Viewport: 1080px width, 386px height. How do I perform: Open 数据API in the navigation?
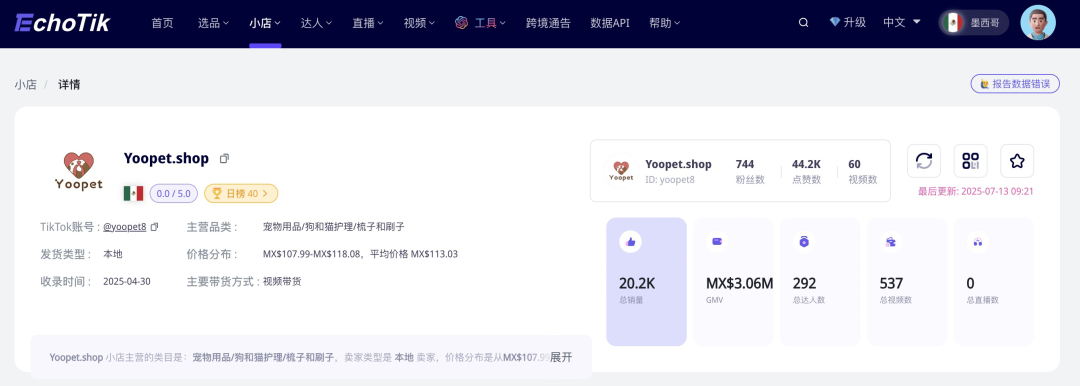point(610,23)
